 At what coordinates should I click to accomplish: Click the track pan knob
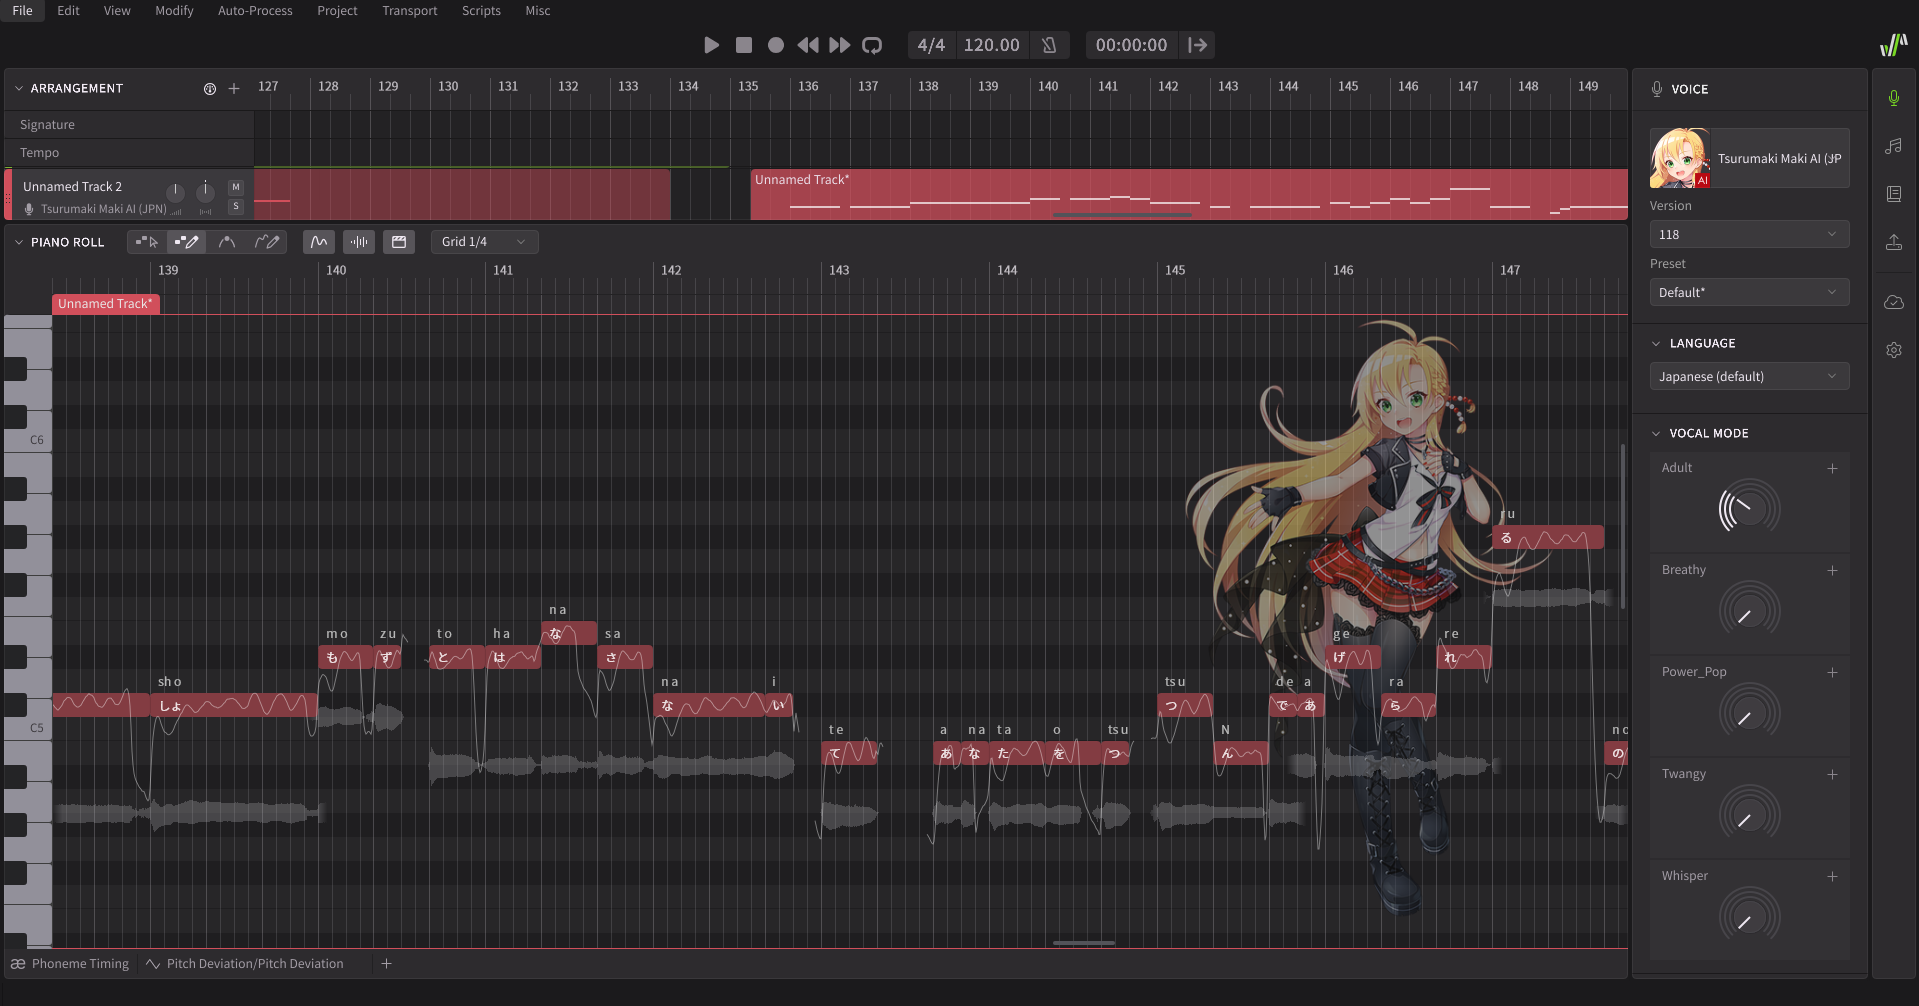tap(205, 191)
